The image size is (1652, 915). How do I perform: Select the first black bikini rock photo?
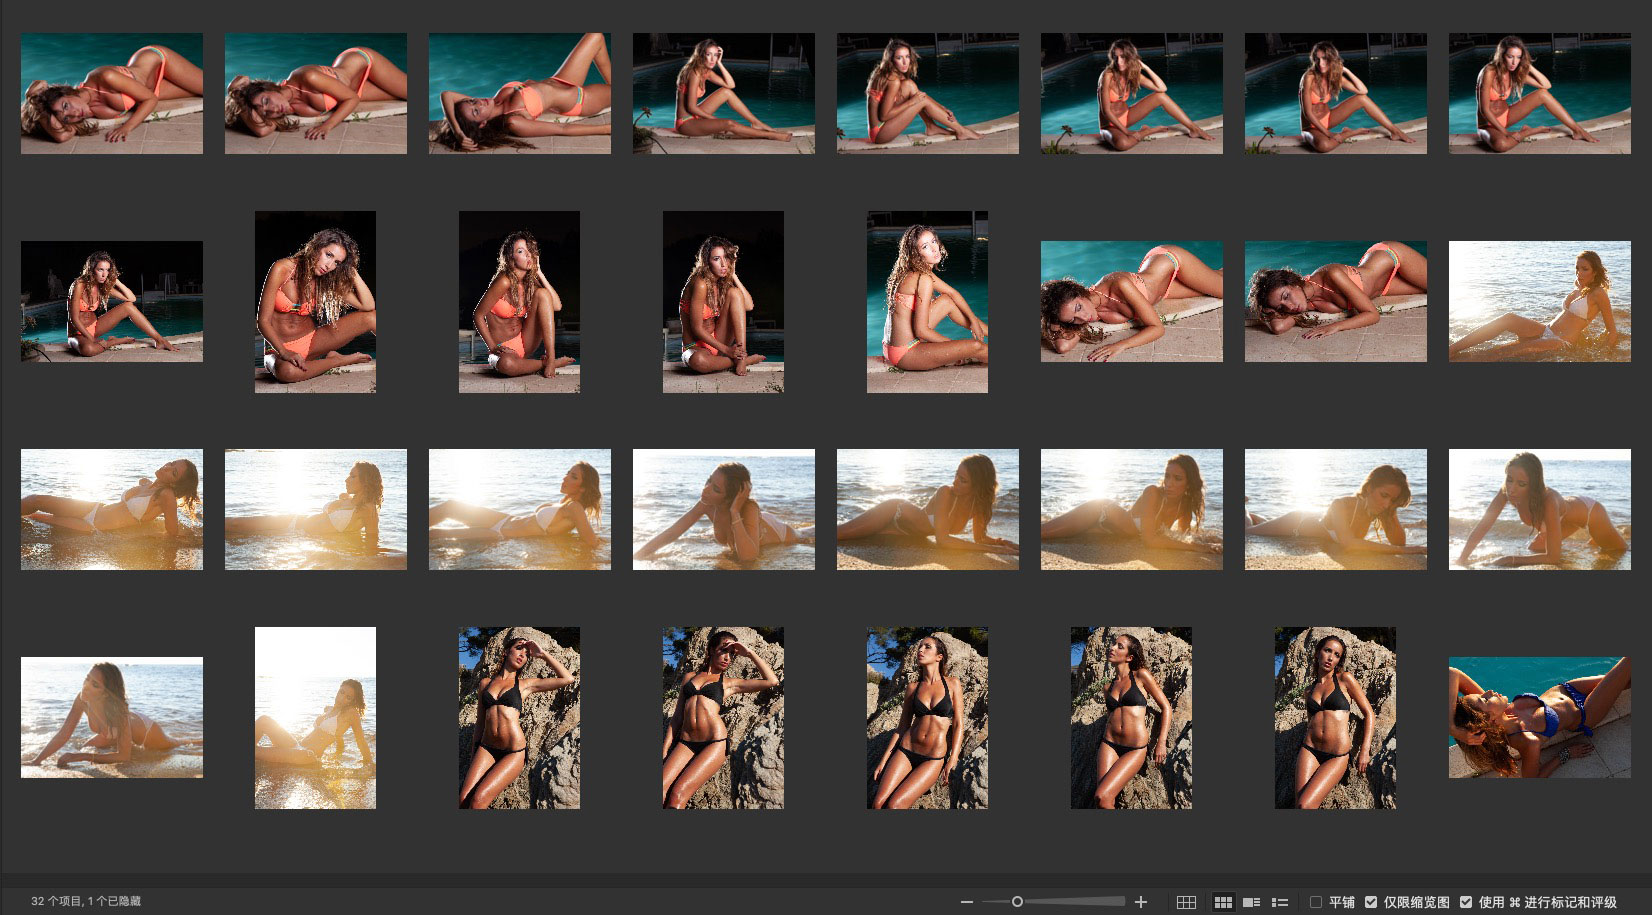point(519,717)
